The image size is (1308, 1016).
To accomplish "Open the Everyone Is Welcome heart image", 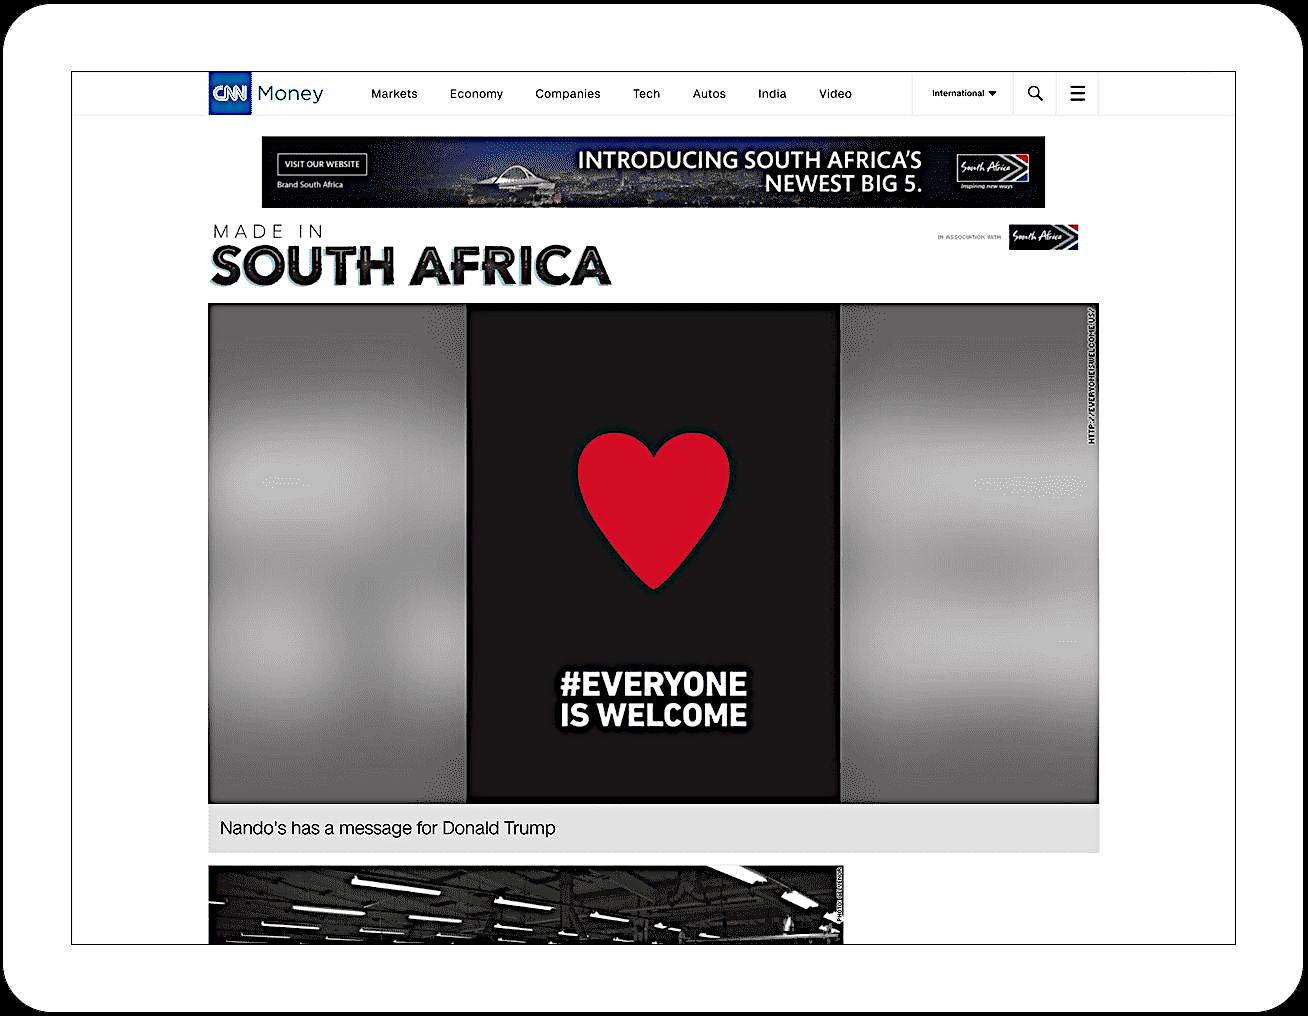I will (x=653, y=553).
